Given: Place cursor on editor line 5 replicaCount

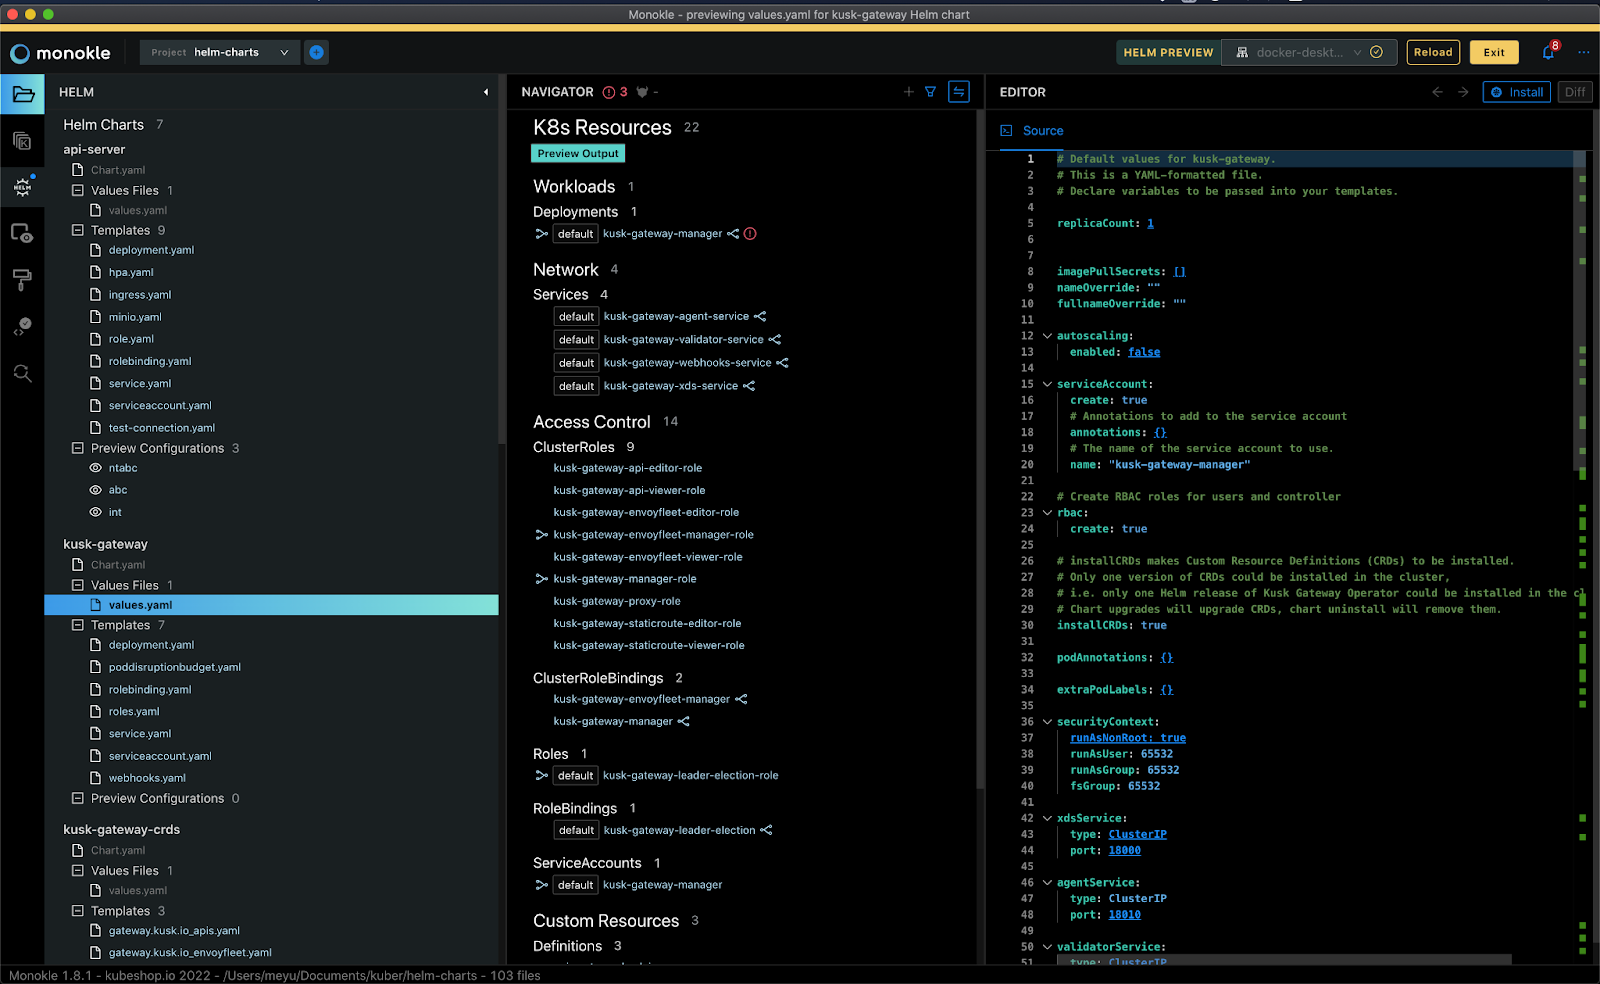Looking at the screenshot, I should tap(1105, 223).
